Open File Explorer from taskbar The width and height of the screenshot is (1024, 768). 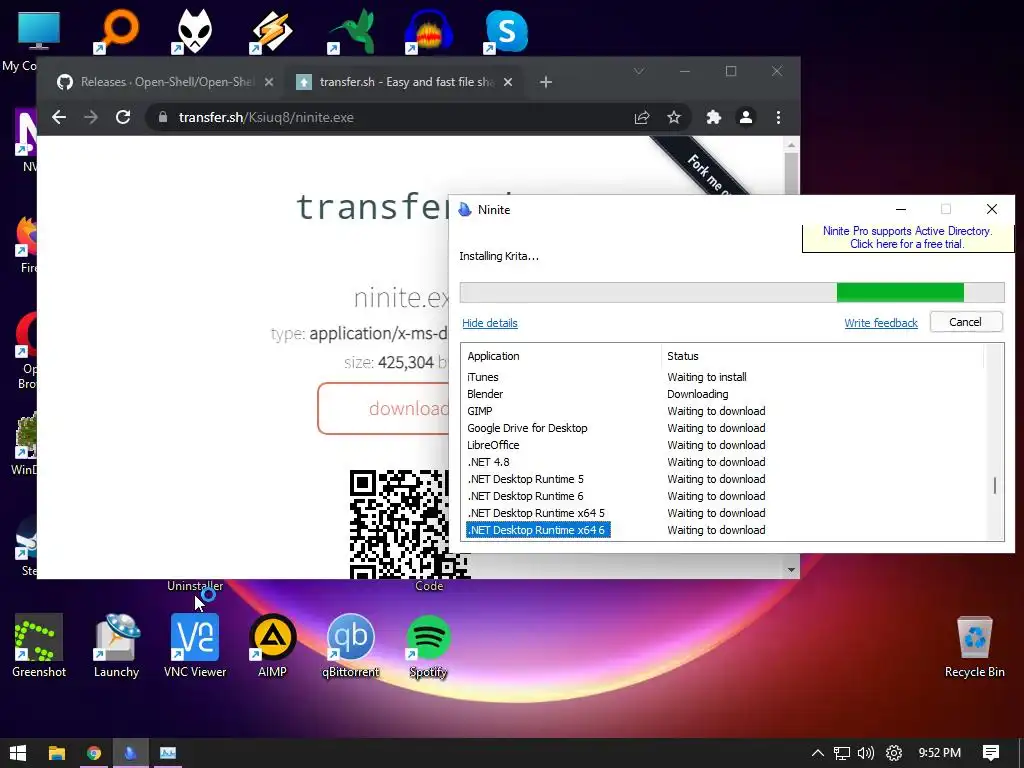pos(57,753)
